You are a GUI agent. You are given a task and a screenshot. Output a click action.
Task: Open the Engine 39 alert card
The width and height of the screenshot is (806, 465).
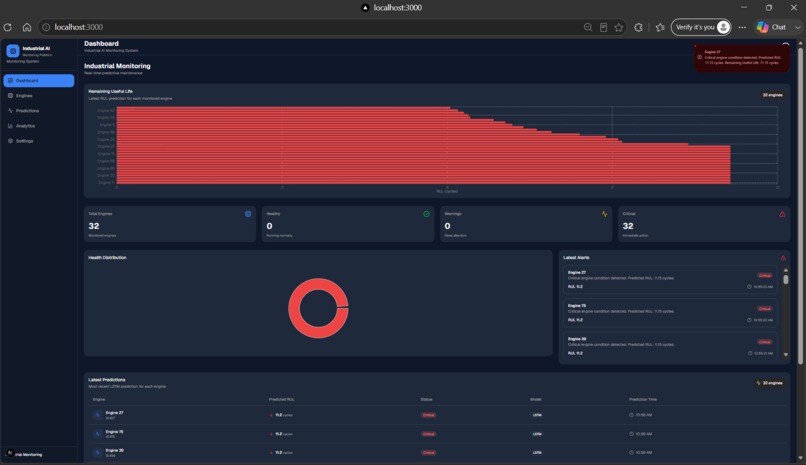point(670,346)
